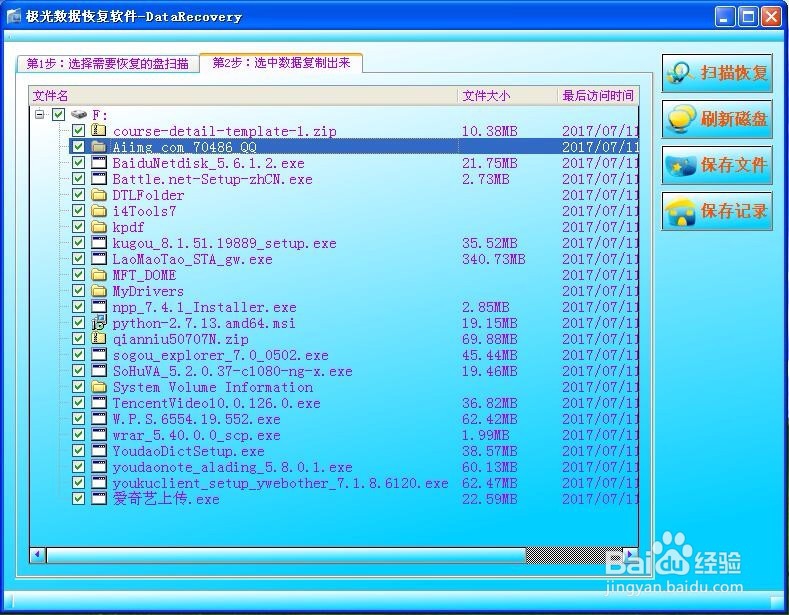Click the MyDrivers folder icon

click(x=99, y=291)
